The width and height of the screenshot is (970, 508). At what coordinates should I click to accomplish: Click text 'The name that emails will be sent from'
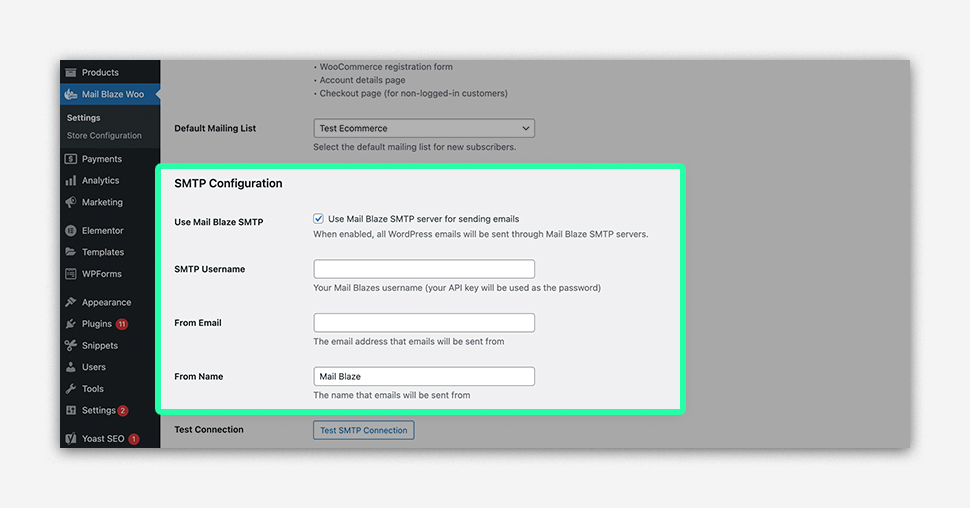point(392,395)
